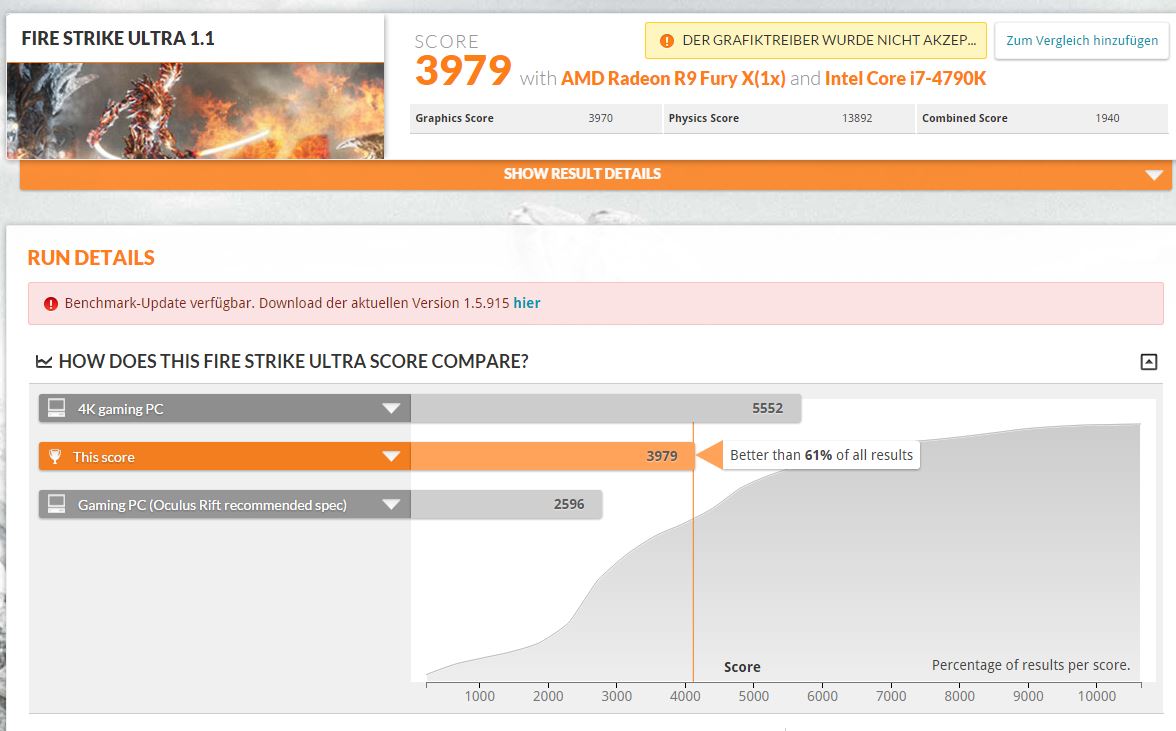Click the RUN DETAILS heading
The width and height of the screenshot is (1176, 731).
pos(91,258)
